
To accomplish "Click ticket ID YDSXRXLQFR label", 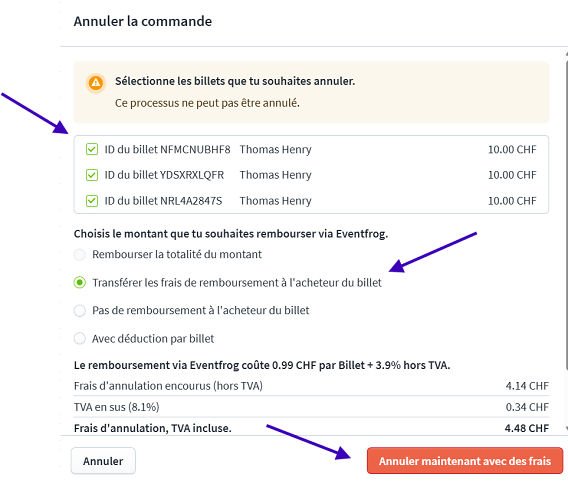I will pos(164,175).
